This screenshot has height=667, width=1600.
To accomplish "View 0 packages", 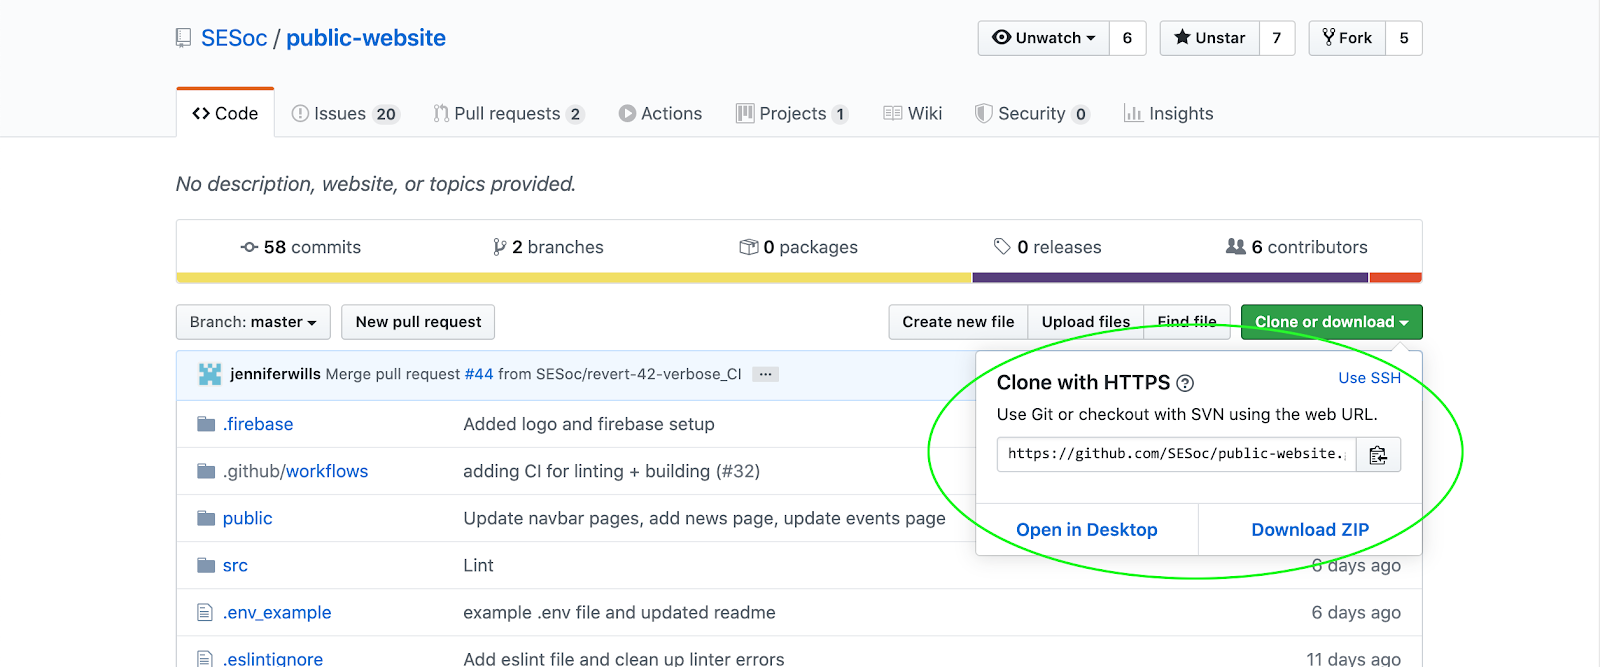I will [799, 247].
